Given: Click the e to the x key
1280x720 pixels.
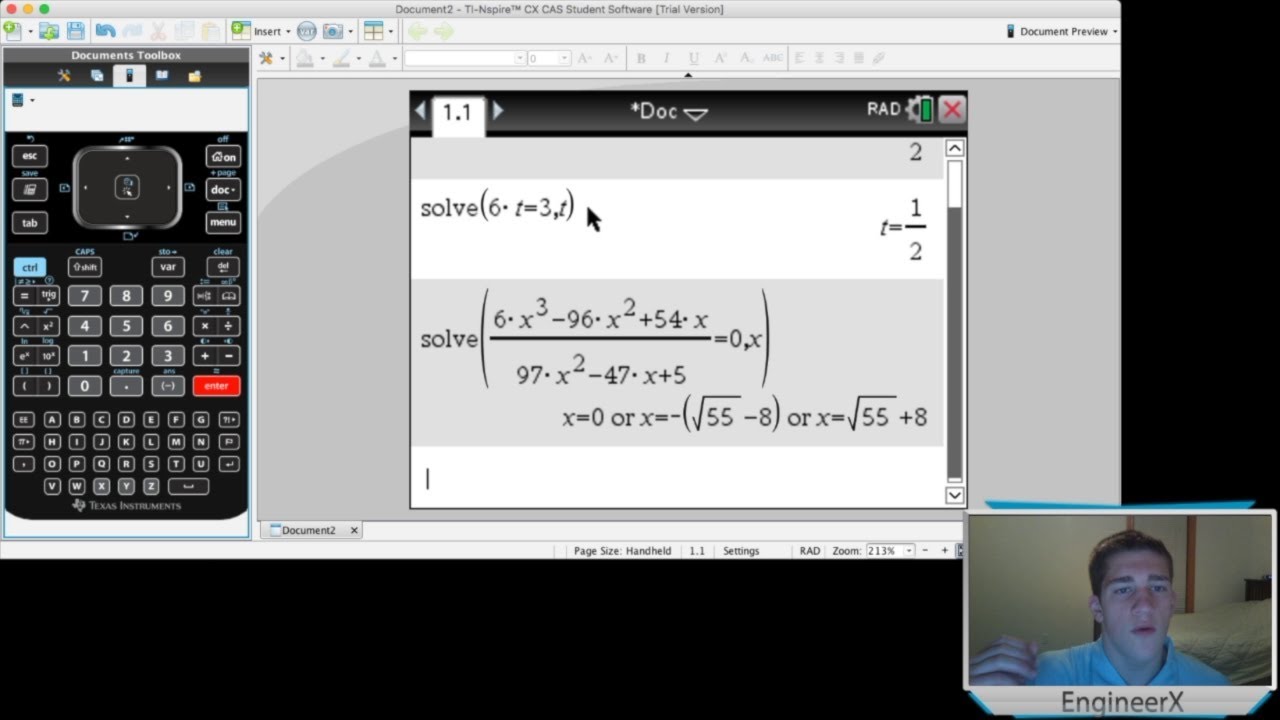Looking at the screenshot, I should pyautogui.click(x=24, y=355).
